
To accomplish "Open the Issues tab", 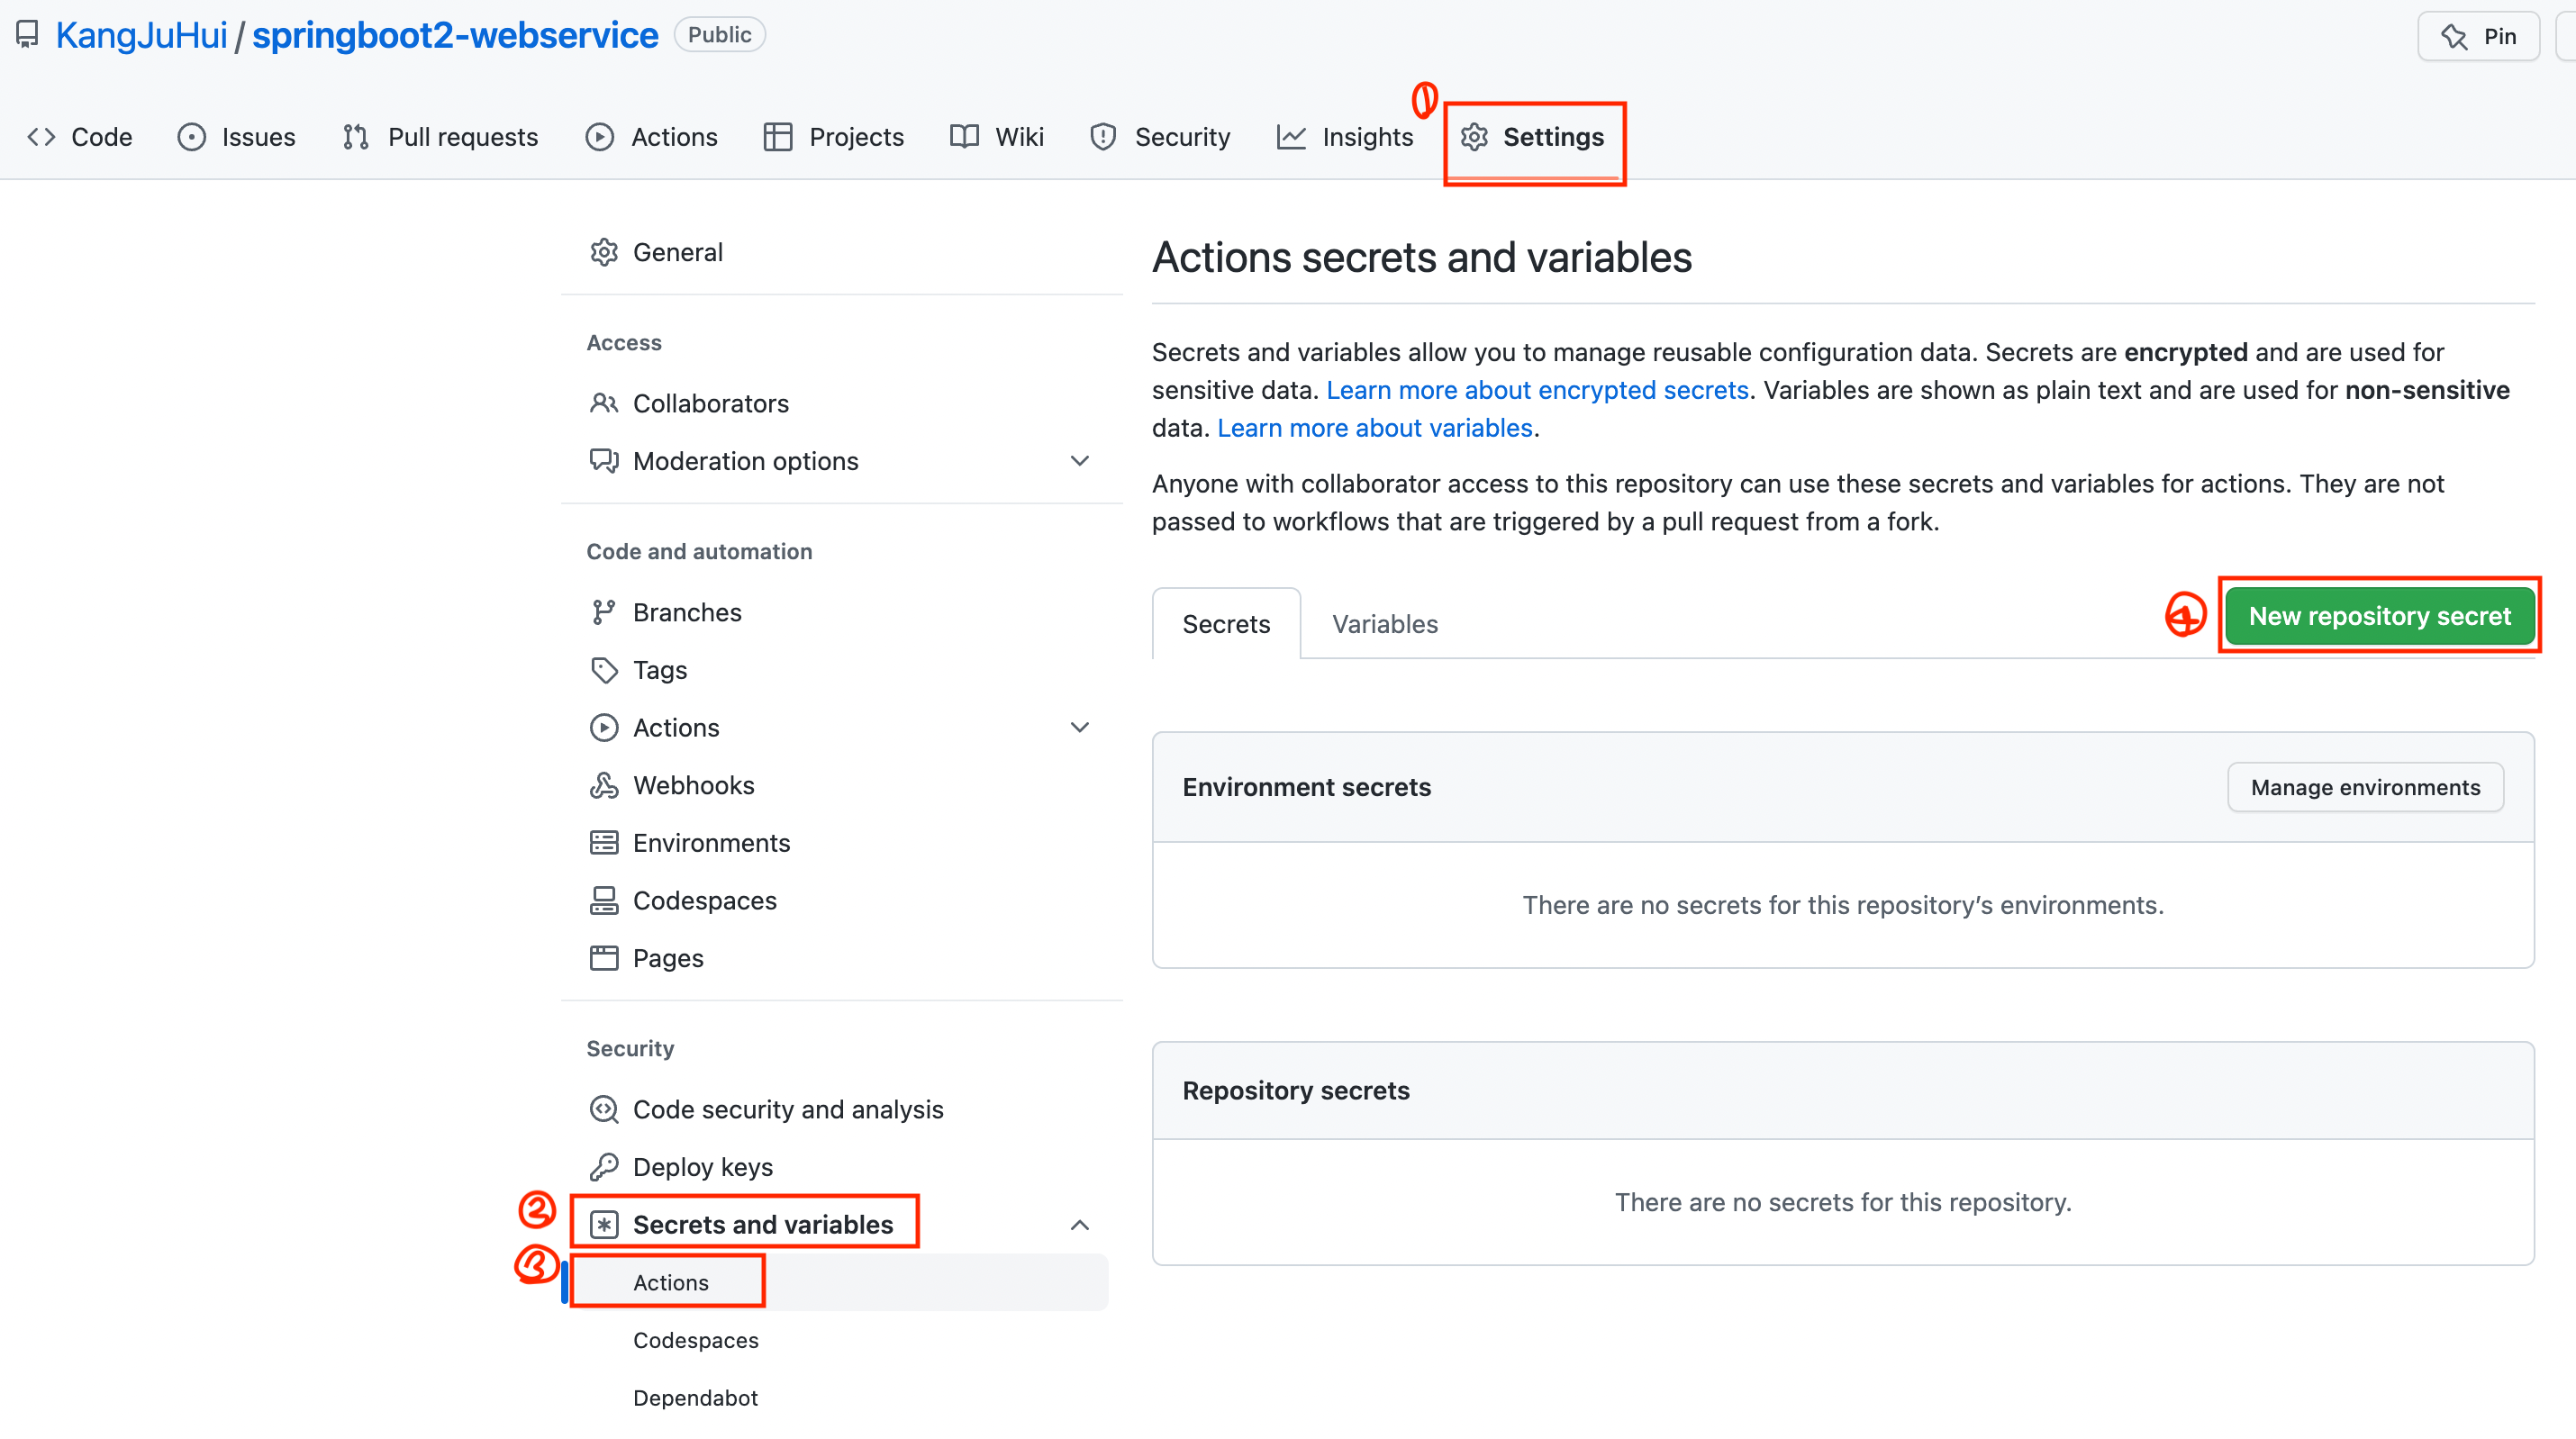I will (237, 137).
